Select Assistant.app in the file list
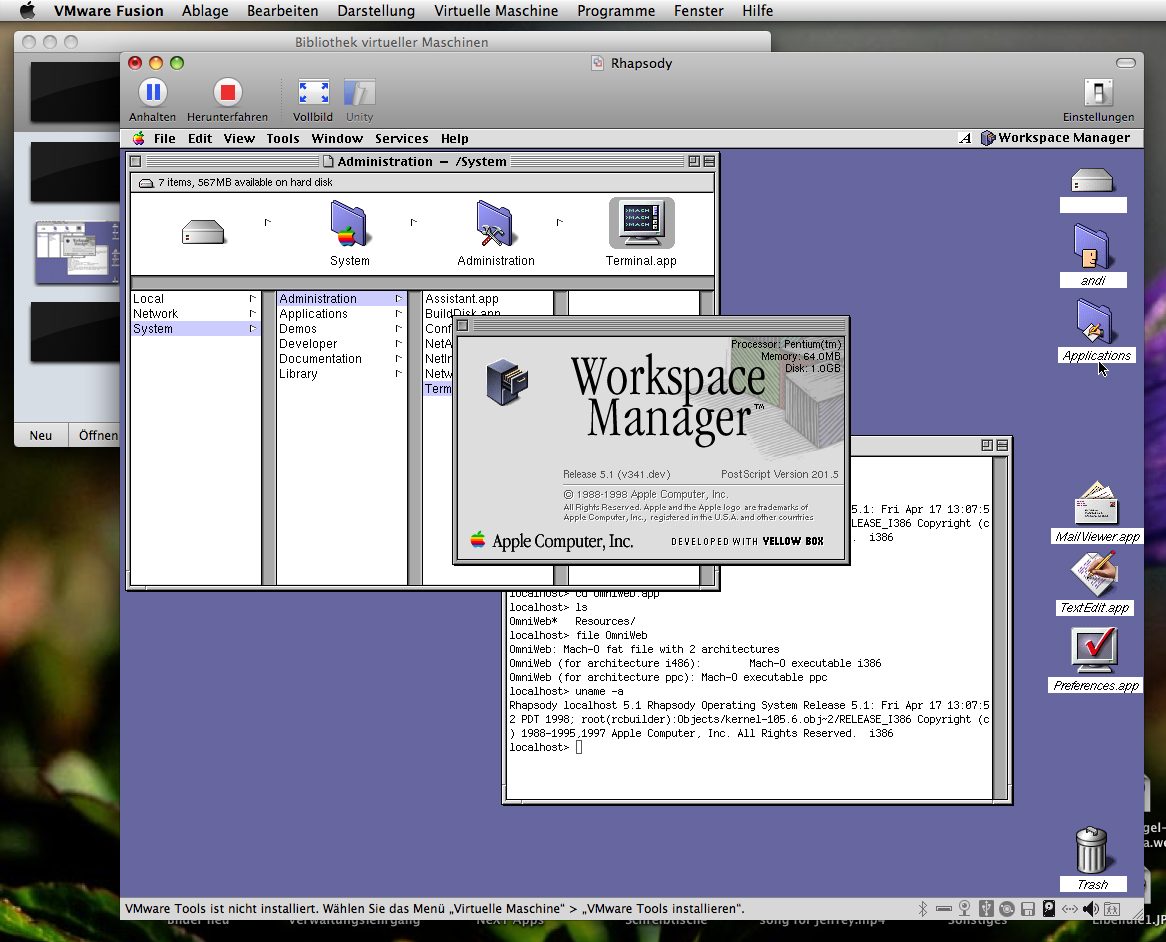 tap(461, 299)
